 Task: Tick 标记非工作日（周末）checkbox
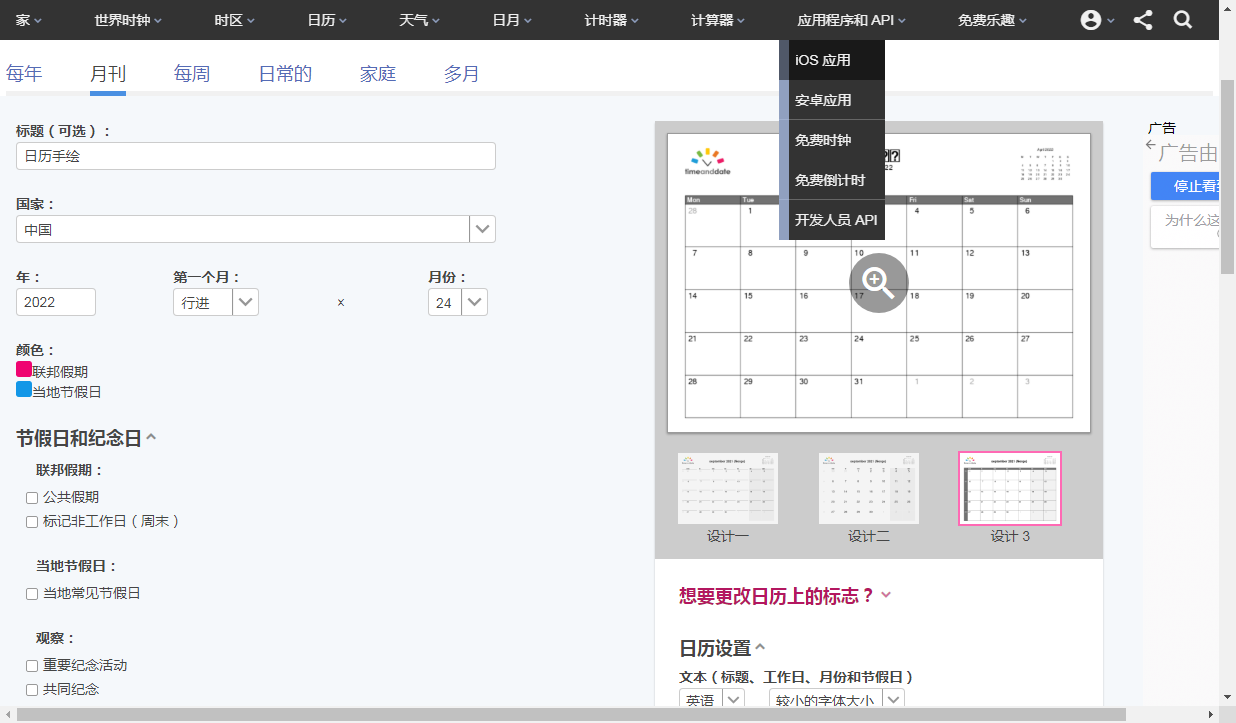tap(32, 522)
